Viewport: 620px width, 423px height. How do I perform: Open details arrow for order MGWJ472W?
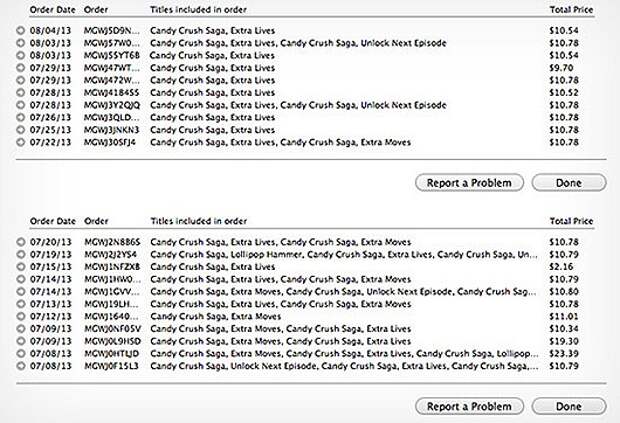point(21,80)
